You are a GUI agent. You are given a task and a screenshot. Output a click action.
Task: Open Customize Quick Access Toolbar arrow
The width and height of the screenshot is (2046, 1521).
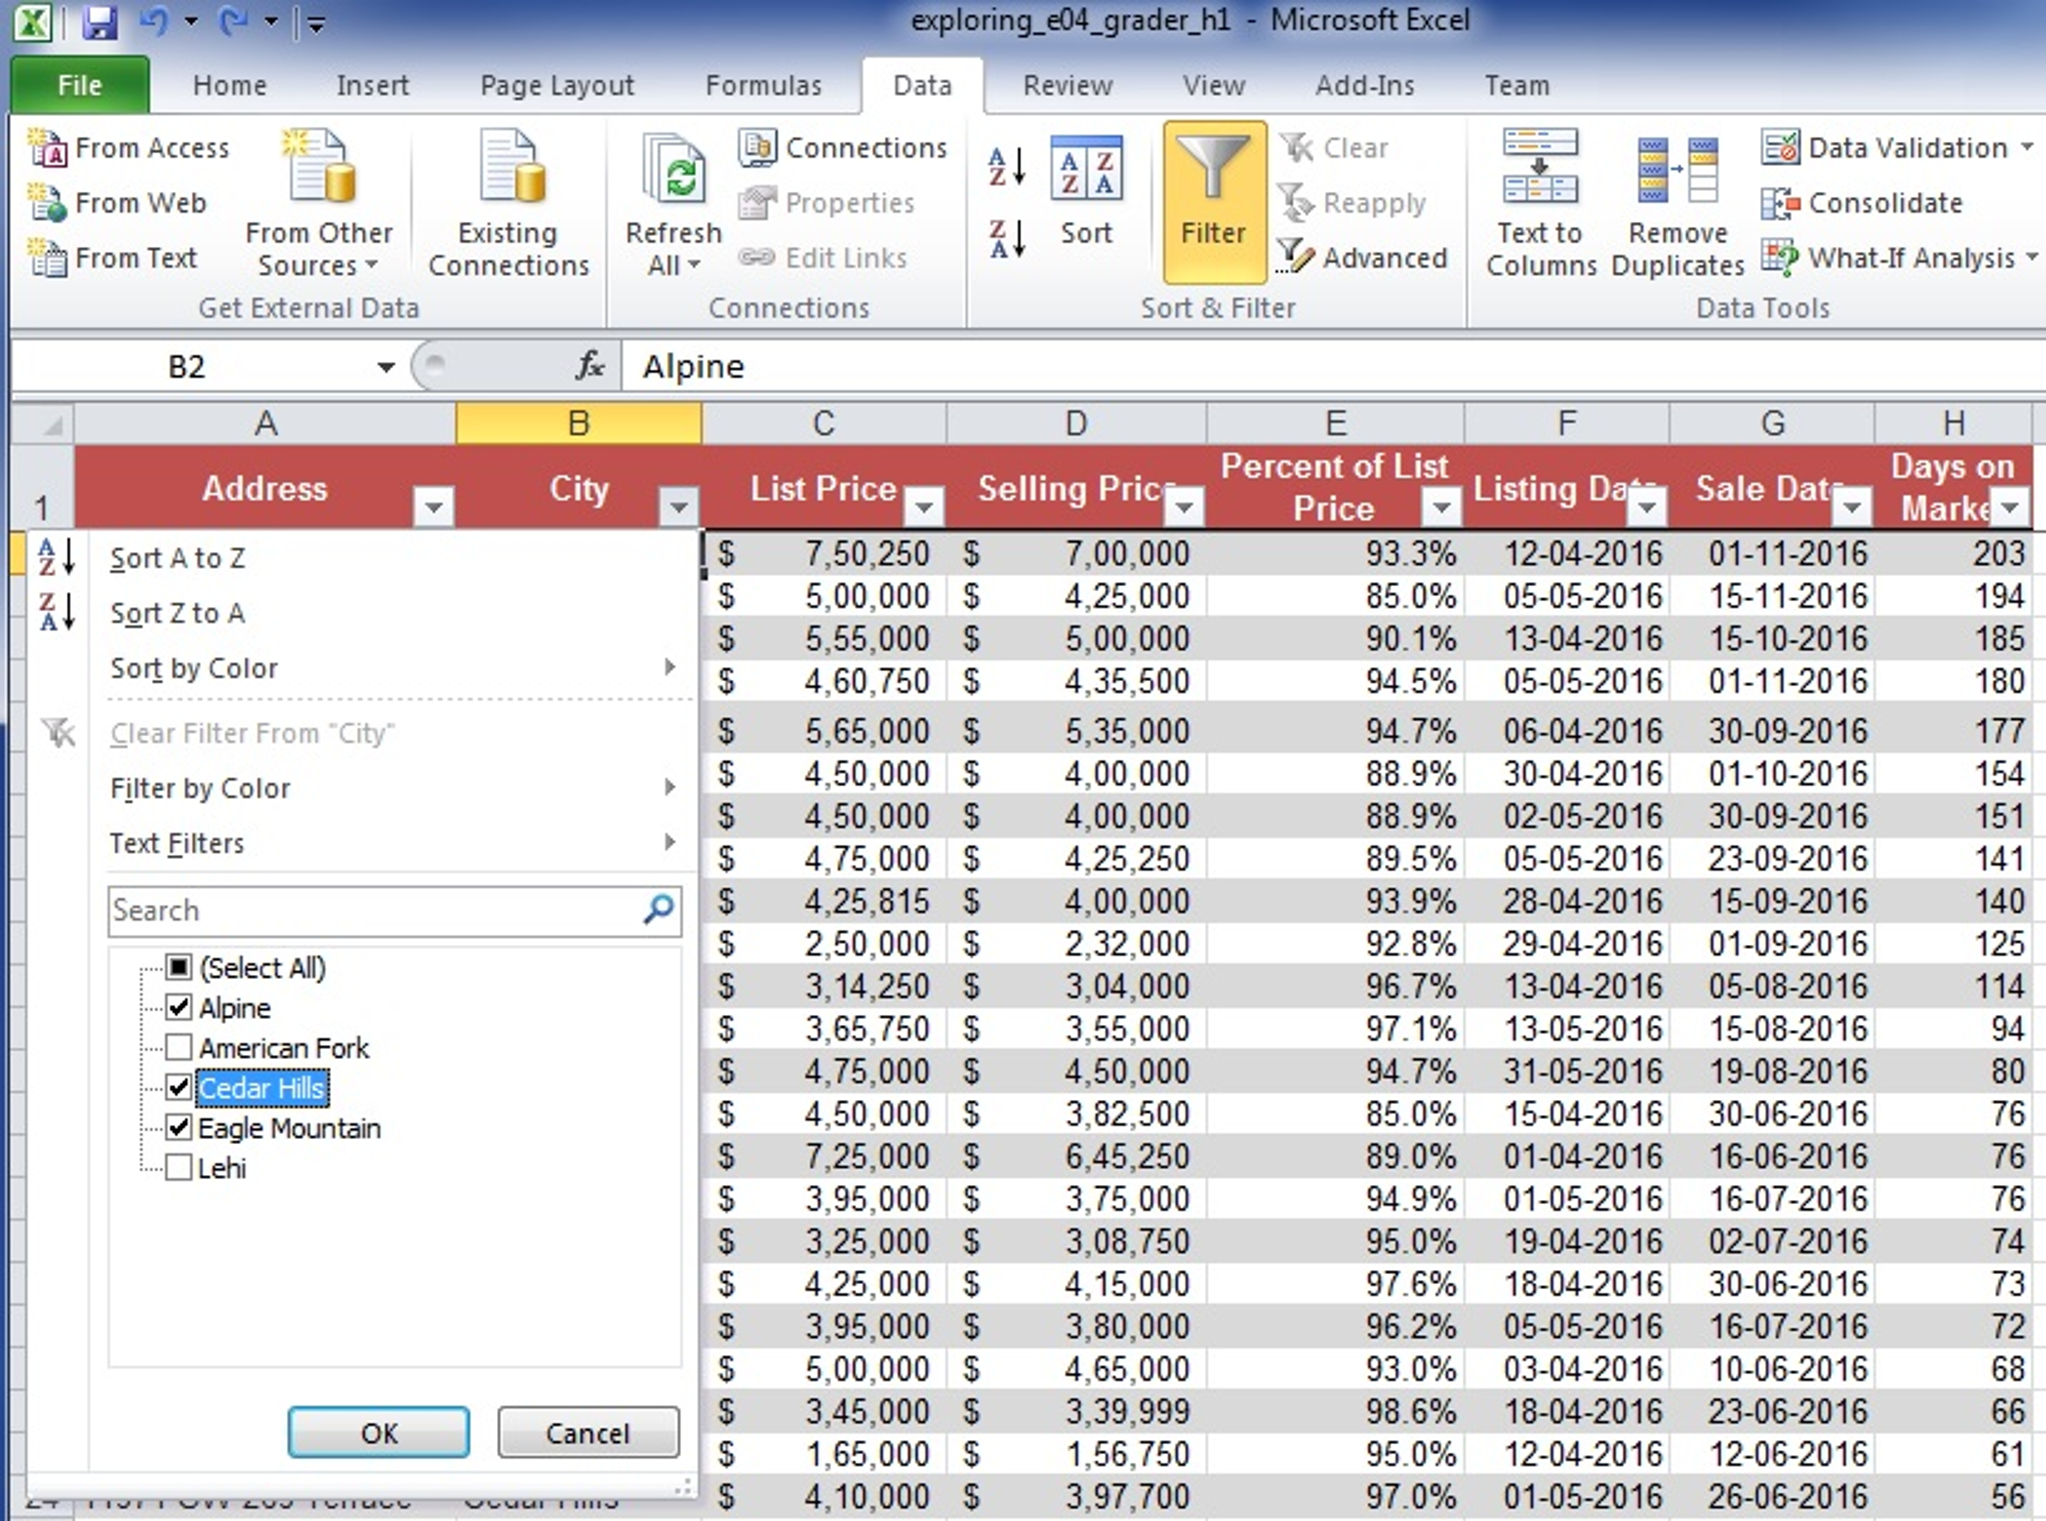click(x=315, y=23)
